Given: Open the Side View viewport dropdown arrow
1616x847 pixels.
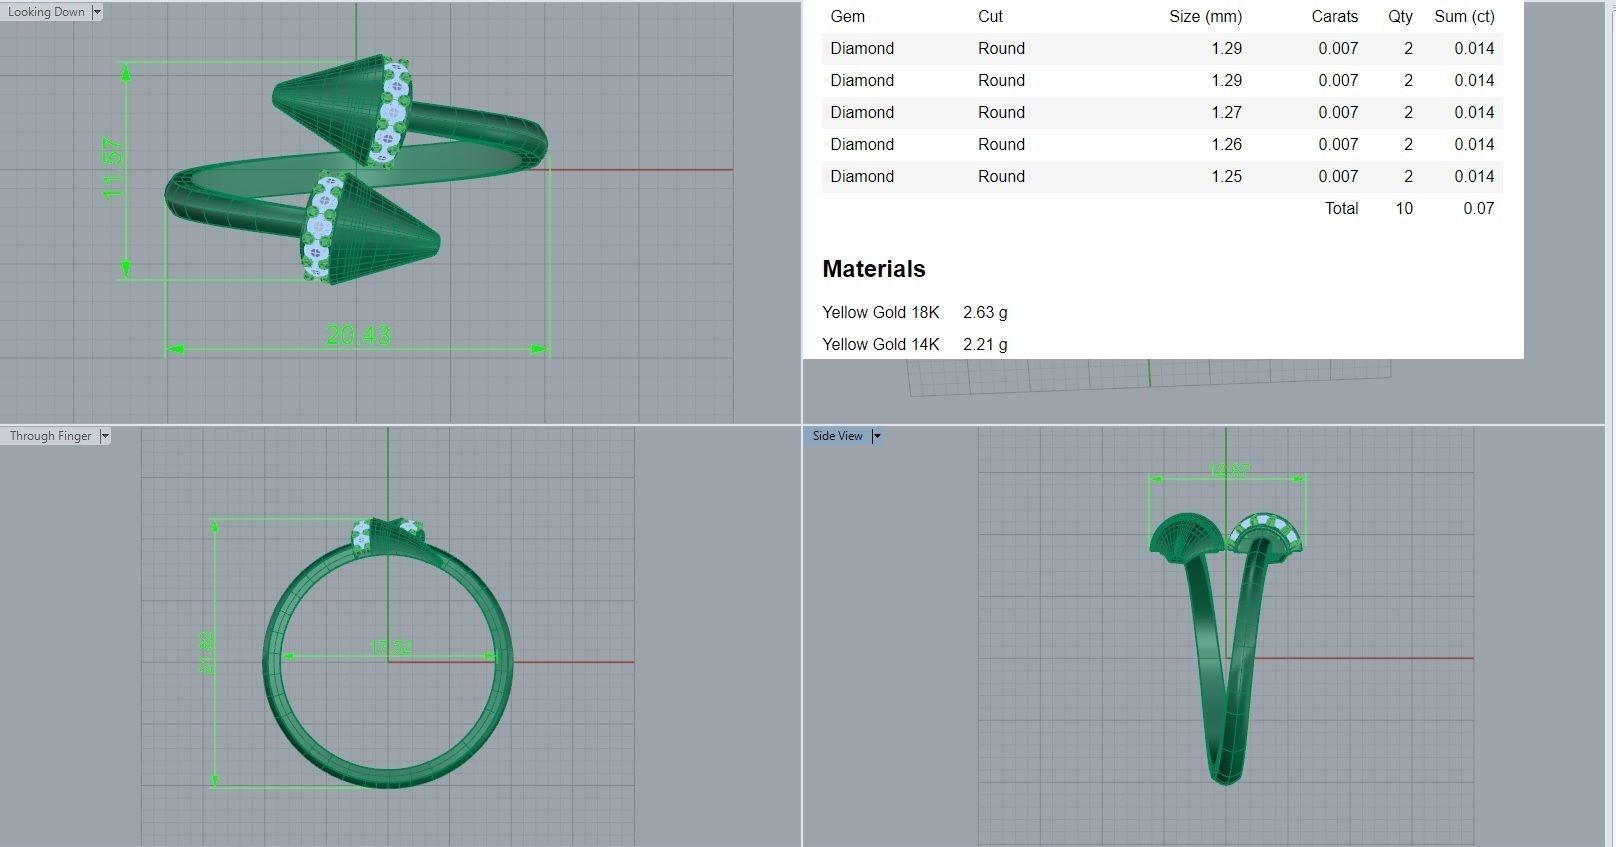Looking at the screenshot, I should [x=877, y=436].
